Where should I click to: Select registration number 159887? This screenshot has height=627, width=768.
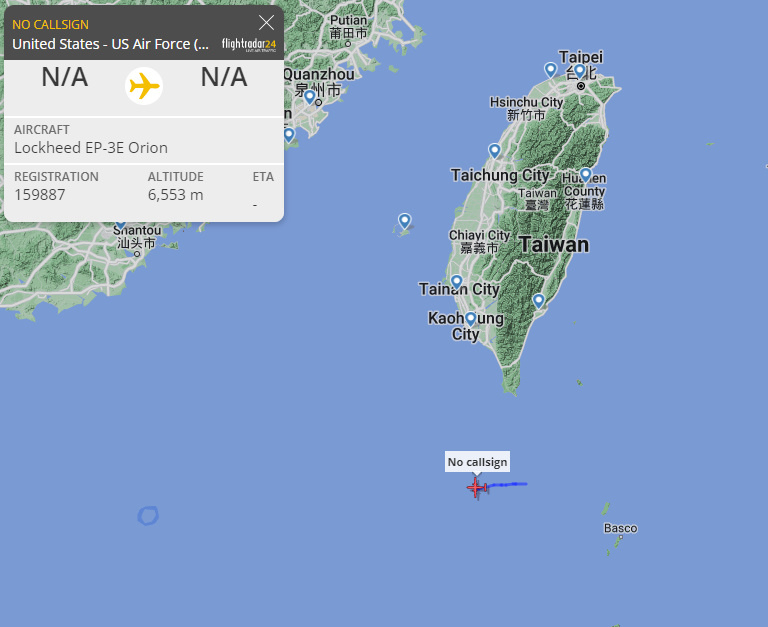(40, 195)
